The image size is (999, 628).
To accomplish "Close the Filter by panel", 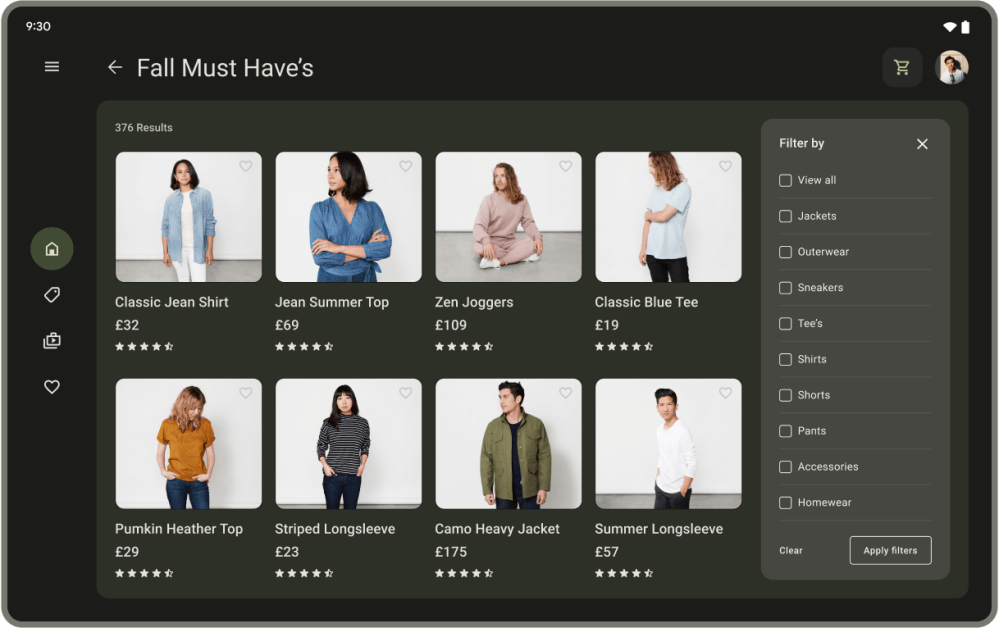I will [922, 144].
